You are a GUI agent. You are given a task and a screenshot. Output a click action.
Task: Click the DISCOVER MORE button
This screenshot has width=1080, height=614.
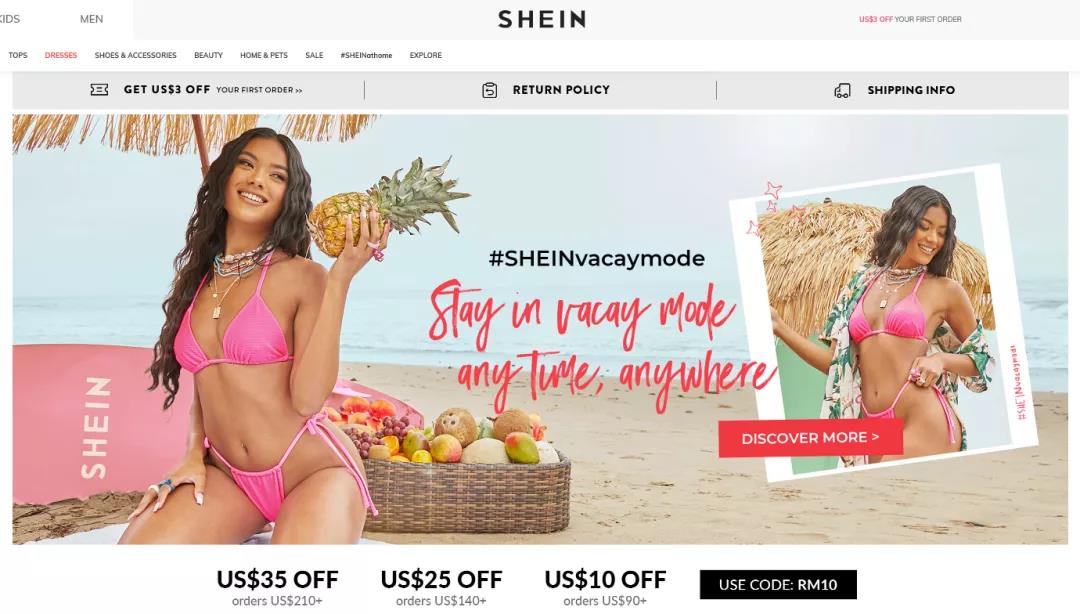[x=810, y=438]
